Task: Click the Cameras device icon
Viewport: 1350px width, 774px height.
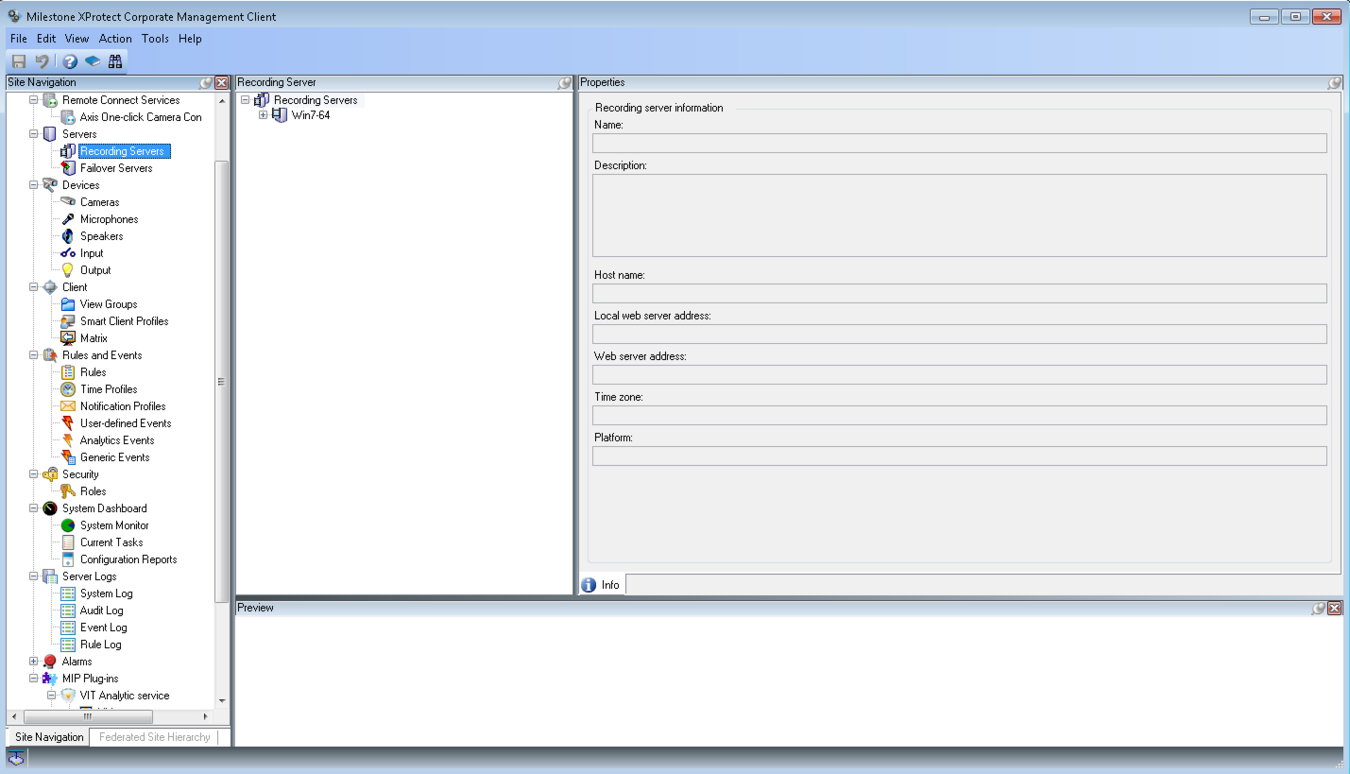Action: click(x=68, y=202)
